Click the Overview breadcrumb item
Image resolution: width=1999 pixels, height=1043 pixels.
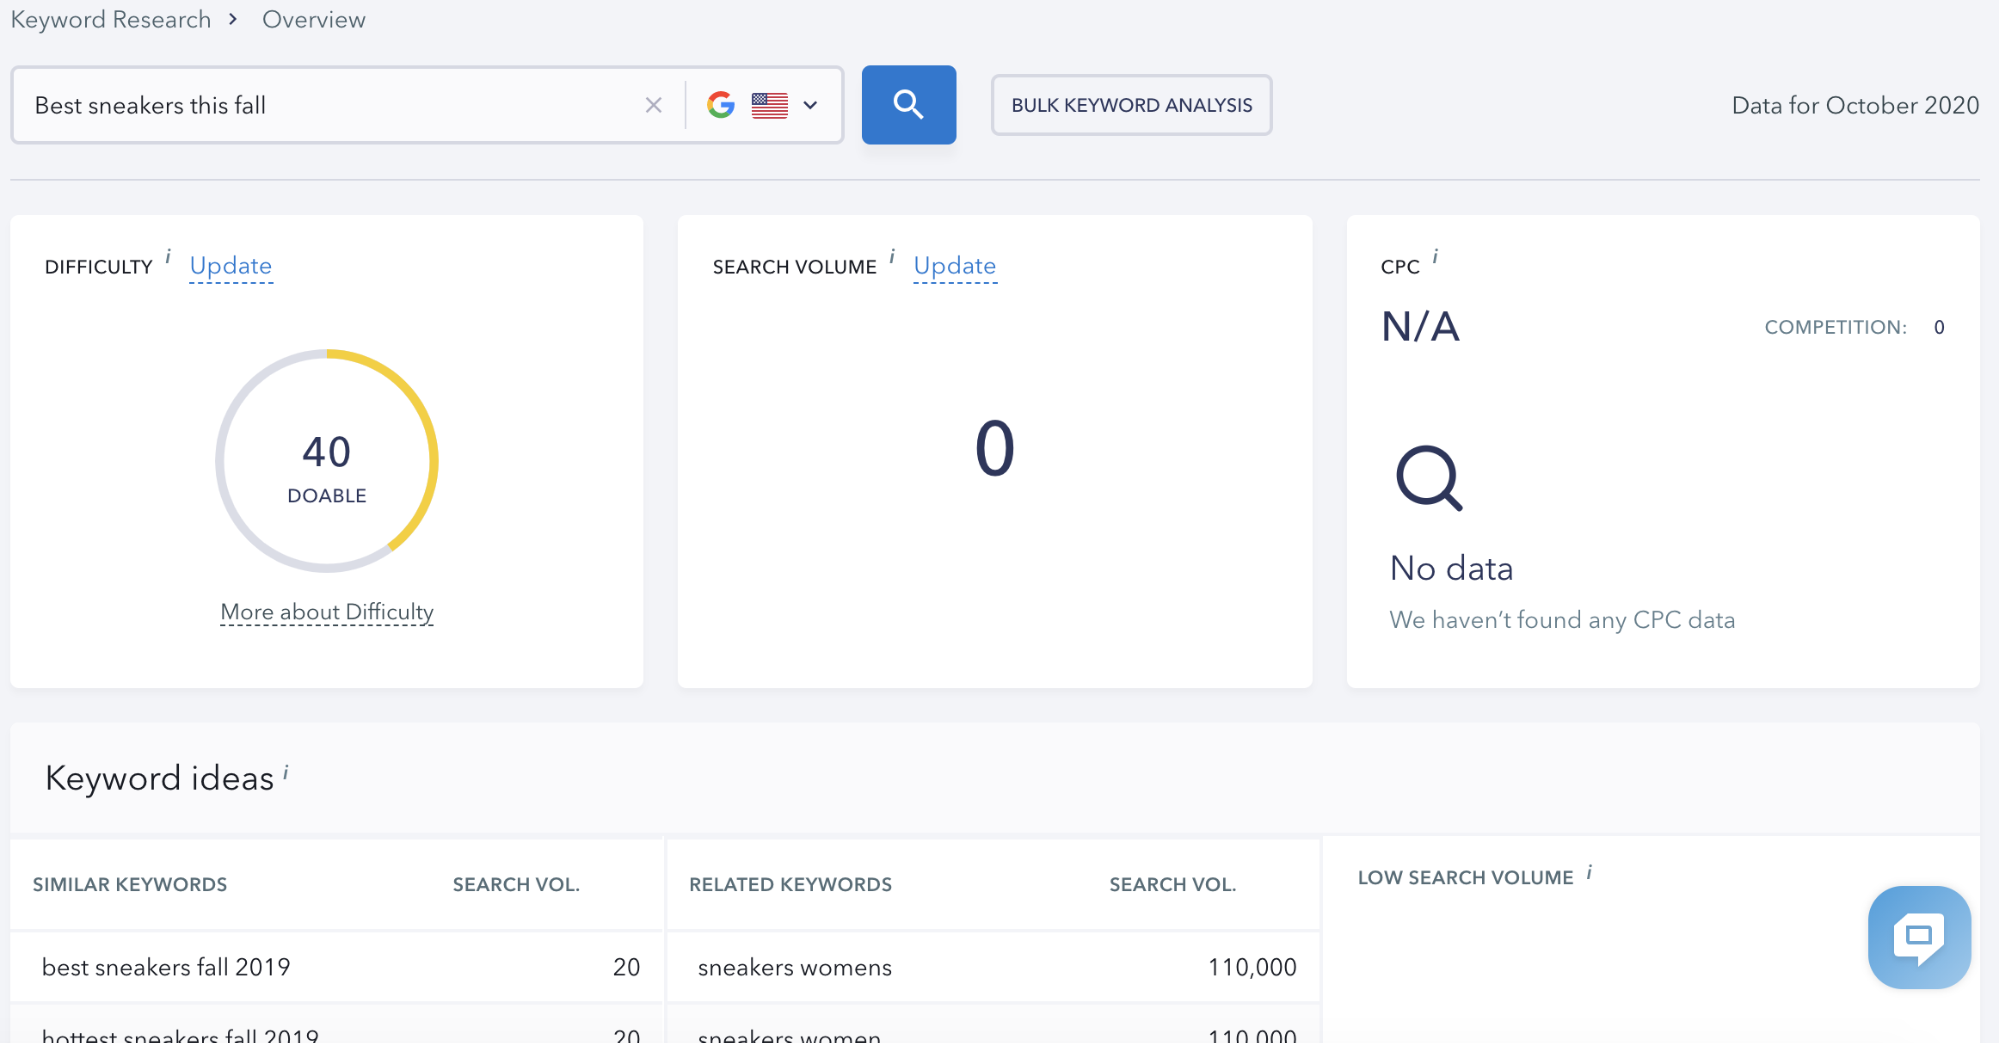314,20
